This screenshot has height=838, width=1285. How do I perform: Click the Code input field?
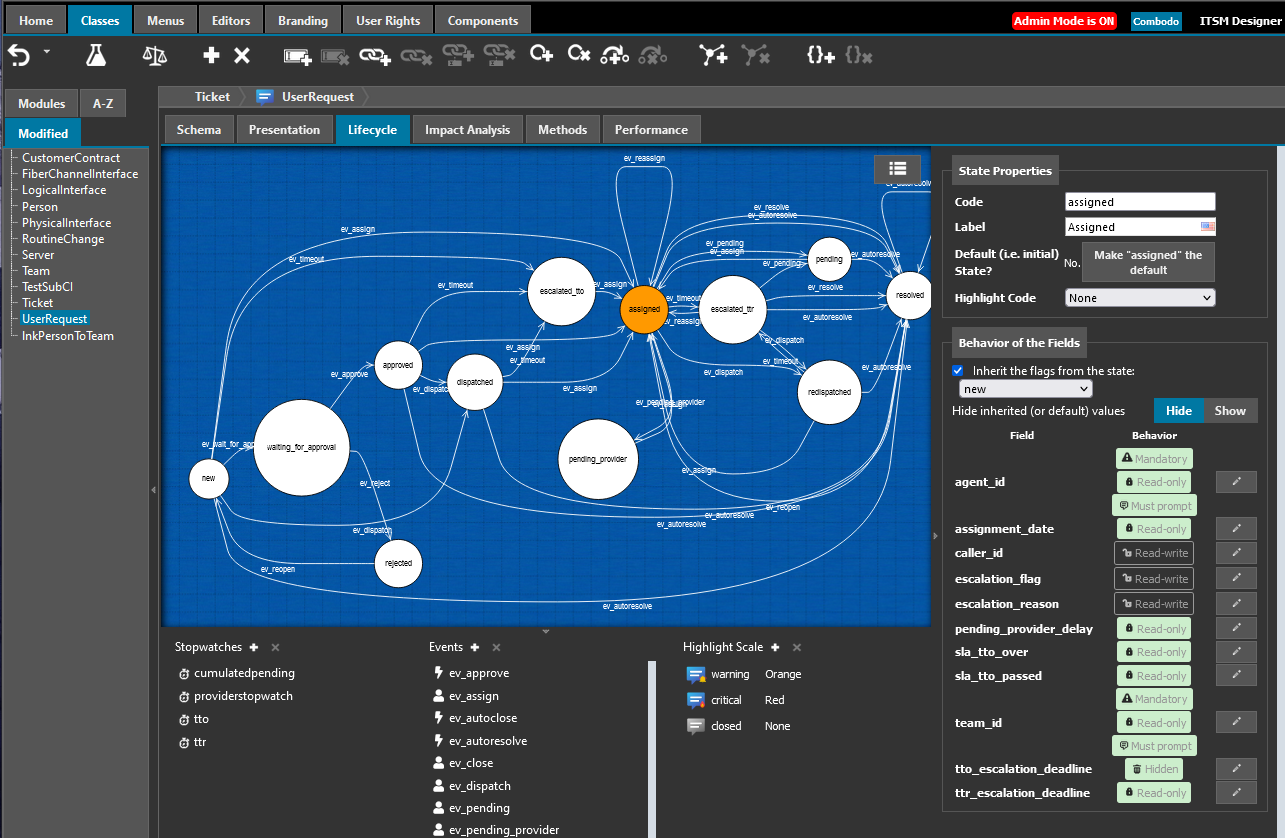pyautogui.click(x=1140, y=203)
